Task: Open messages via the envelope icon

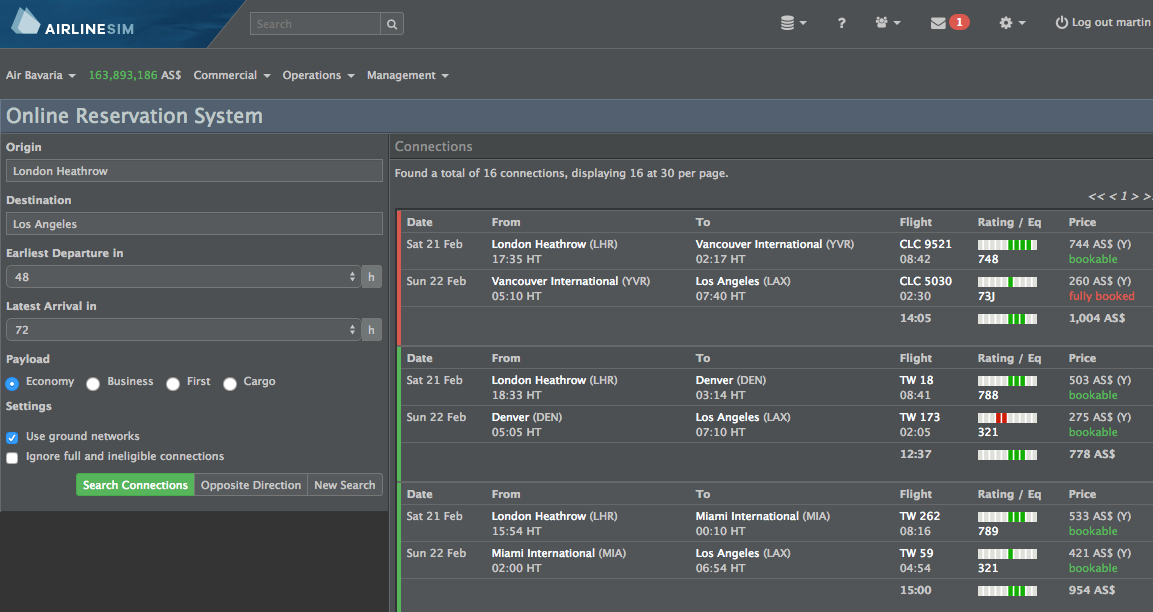Action: pos(941,21)
